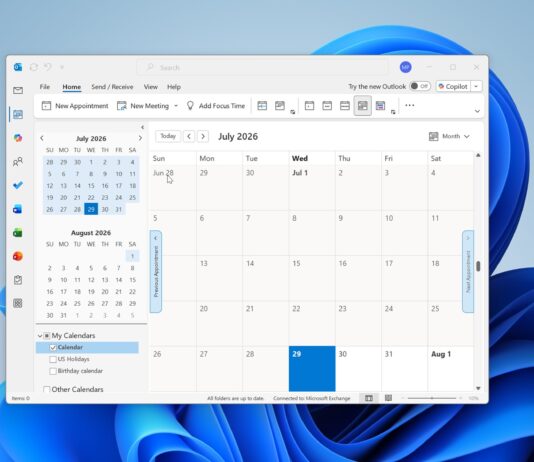Click the New Appointment button
The width and height of the screenshot is (534, 462).
coord(75,106)
